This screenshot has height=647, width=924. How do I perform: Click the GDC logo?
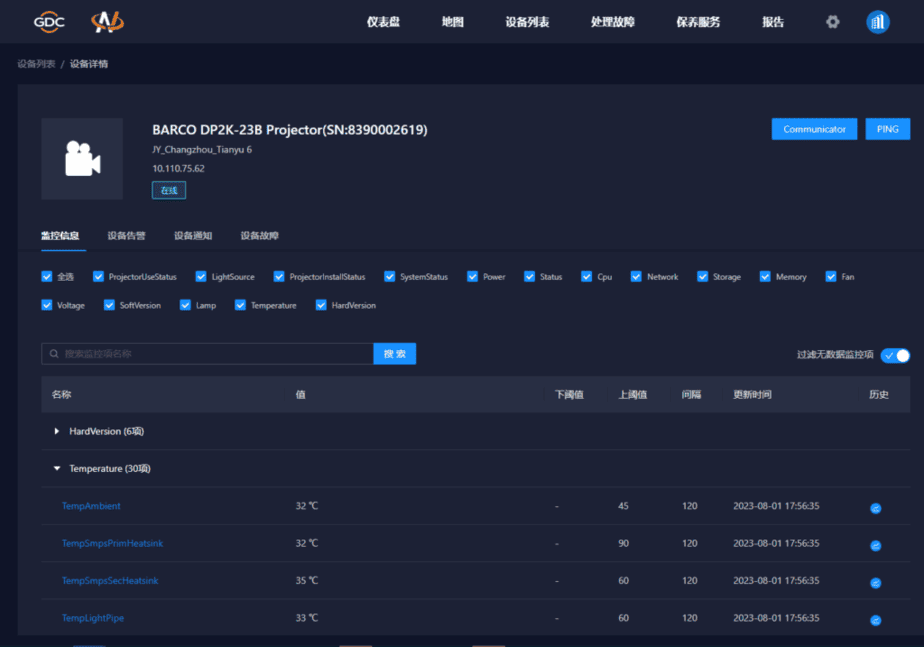coord(49,22)
